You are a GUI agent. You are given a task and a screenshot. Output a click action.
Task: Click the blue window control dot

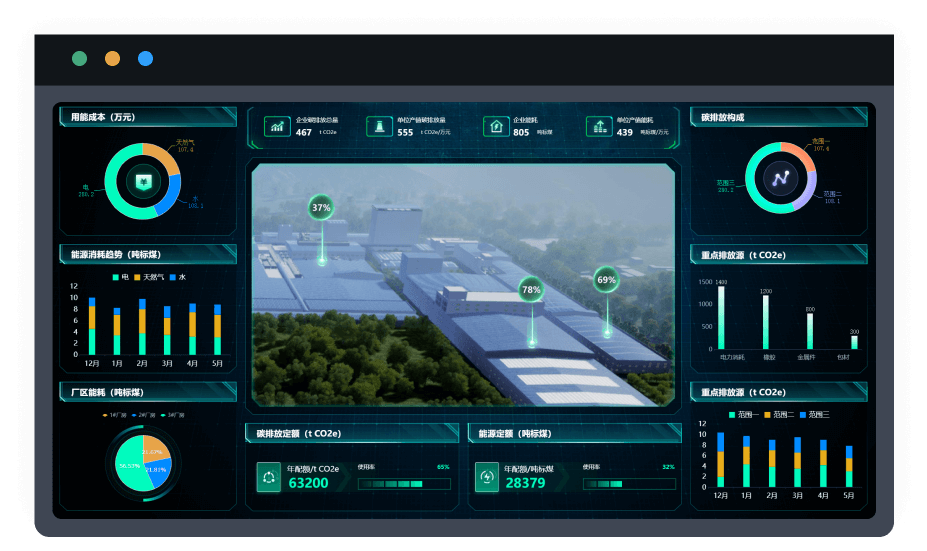click(x=146, y=59)
